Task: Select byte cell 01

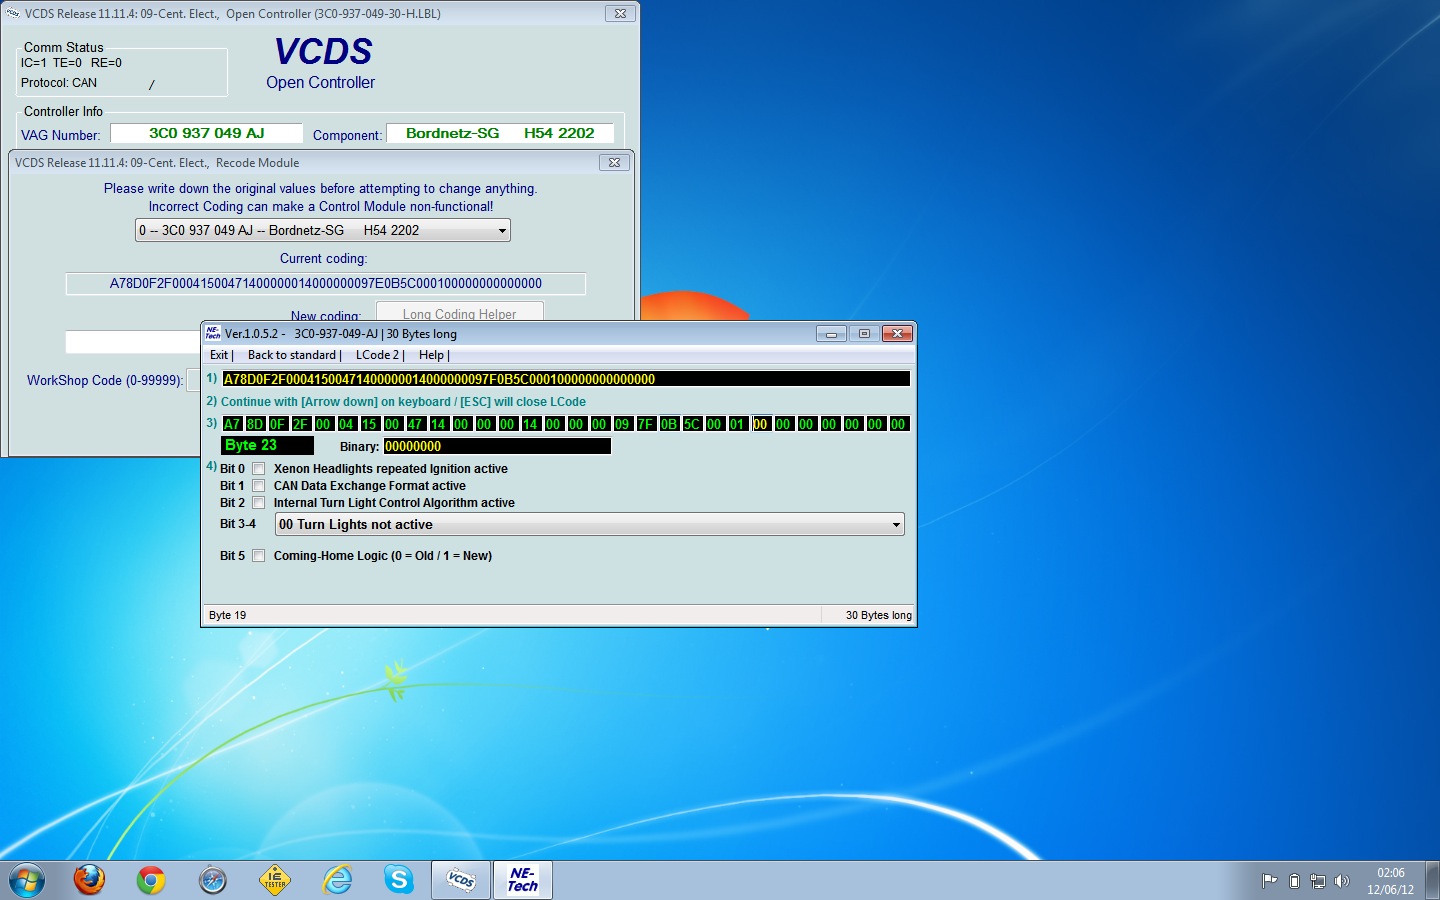Action: (x=738, y=424)
